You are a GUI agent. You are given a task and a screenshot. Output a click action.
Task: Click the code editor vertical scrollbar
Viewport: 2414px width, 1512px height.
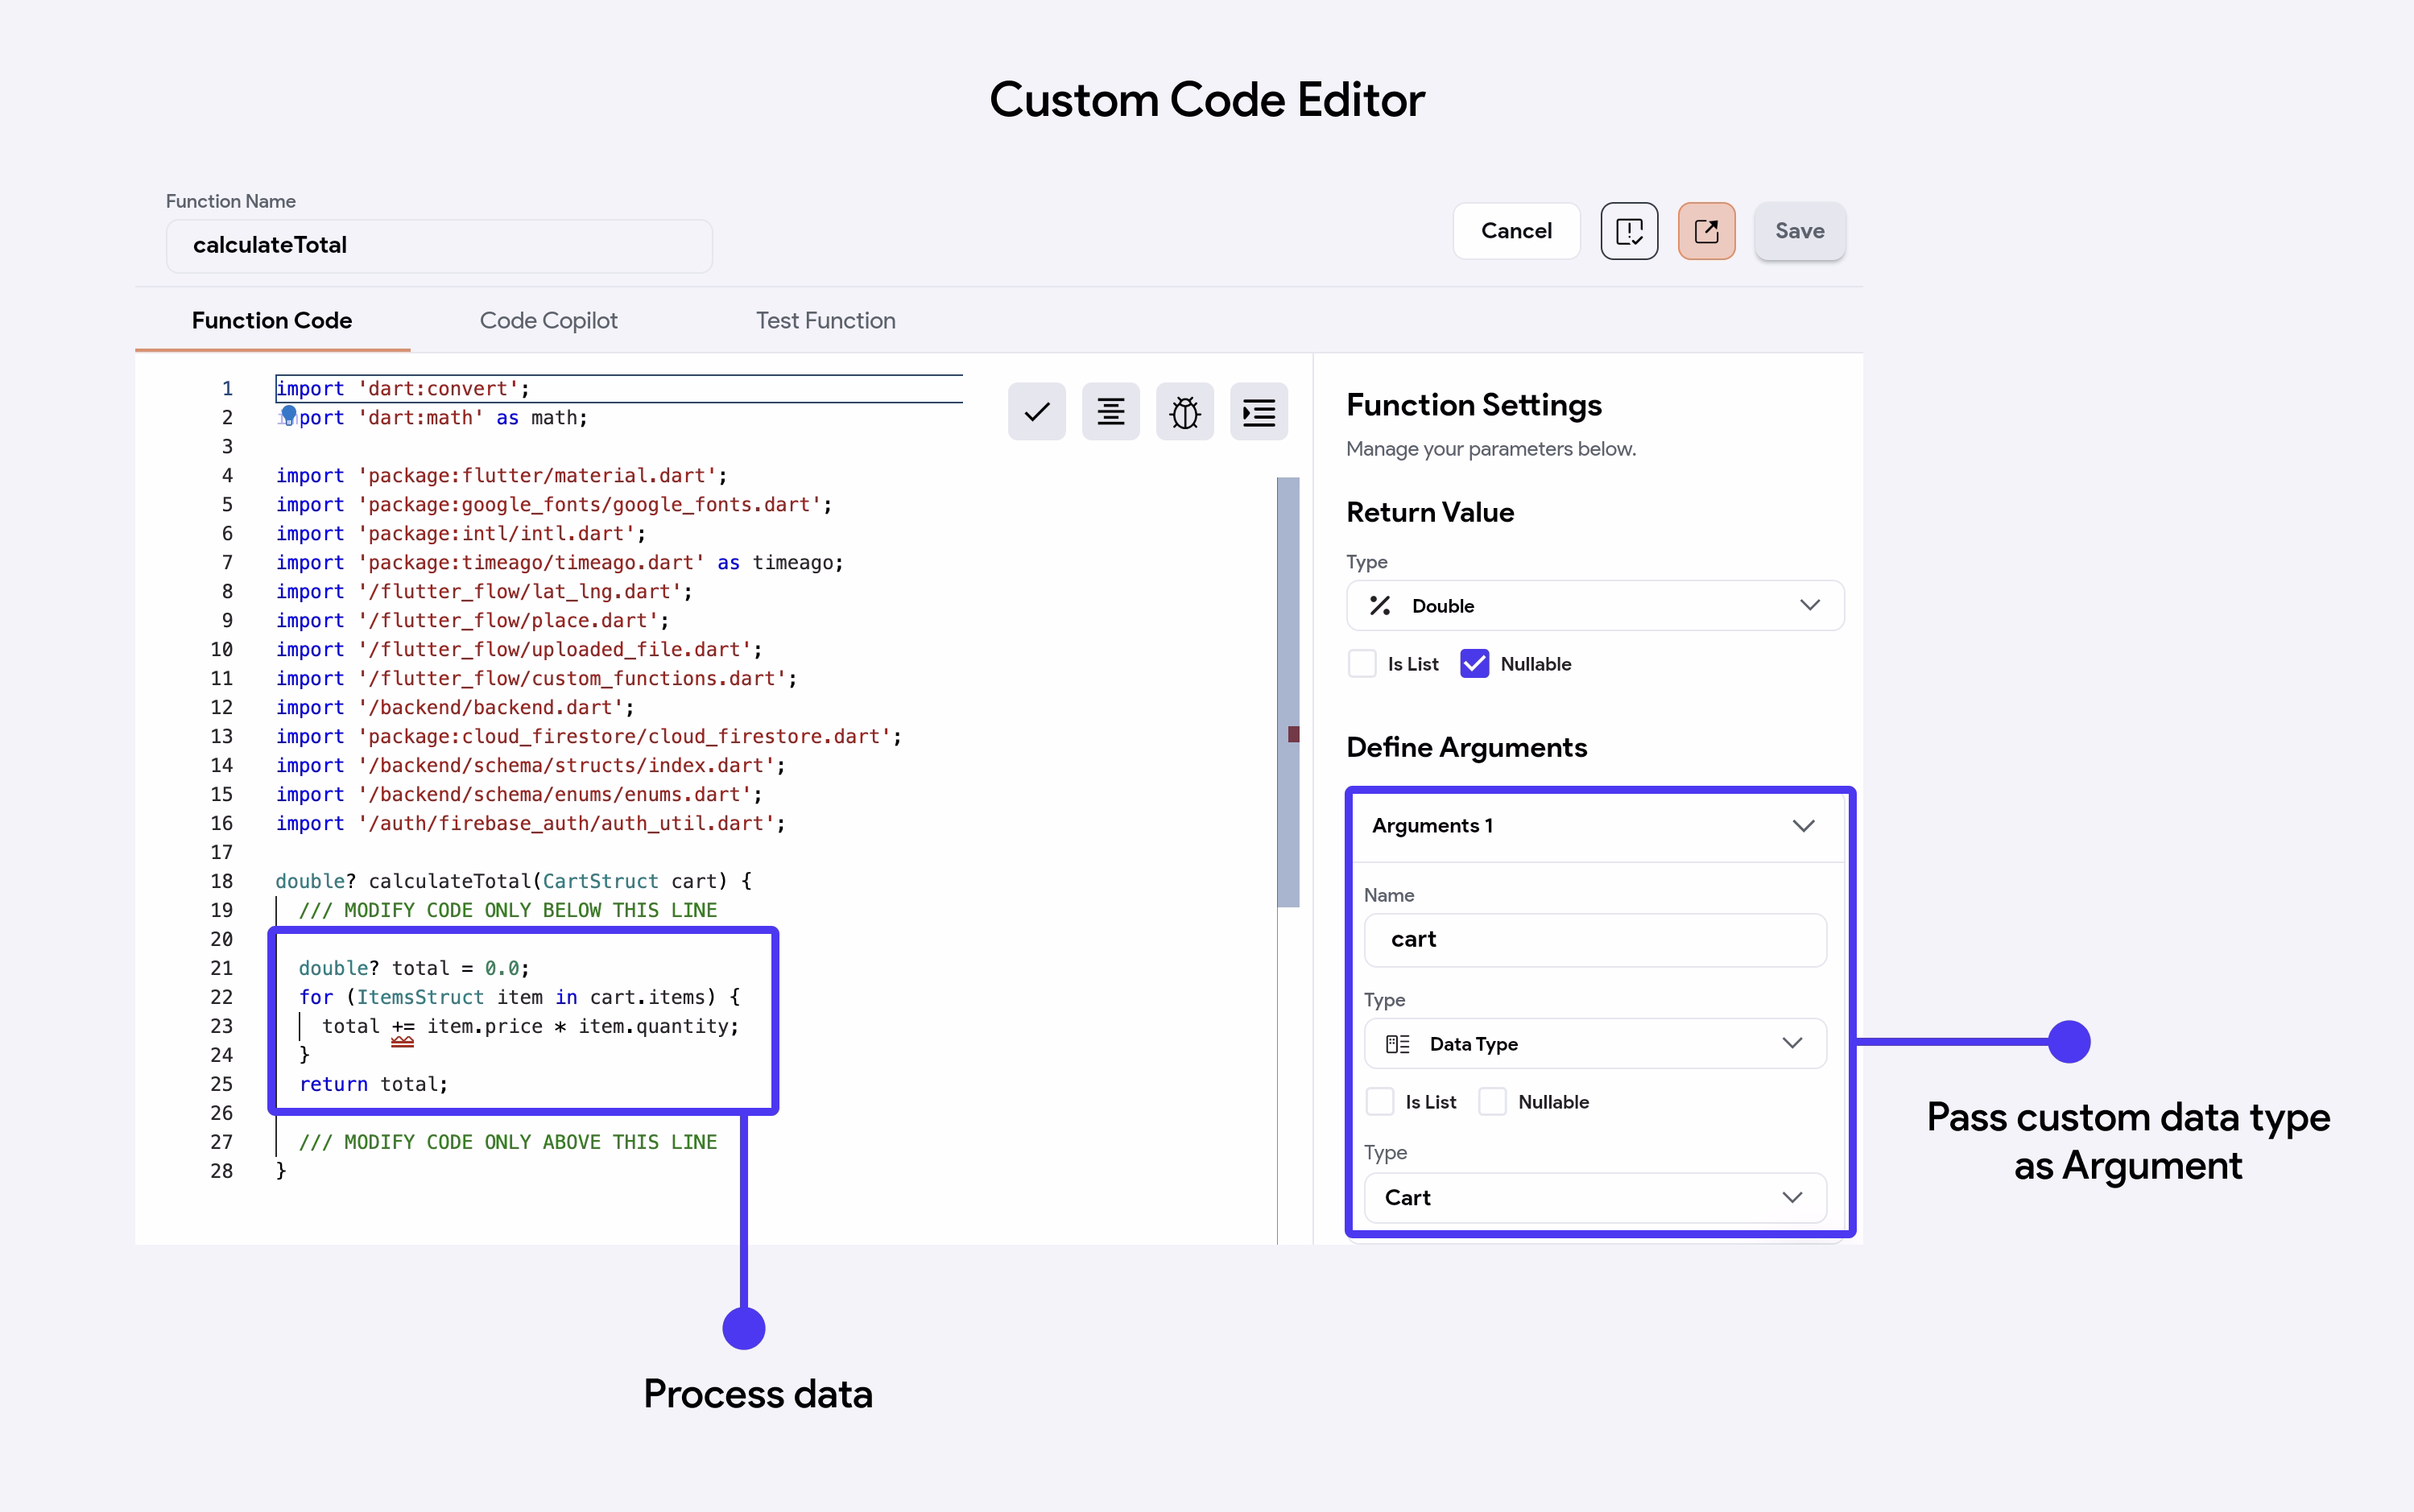(1288, 692)
